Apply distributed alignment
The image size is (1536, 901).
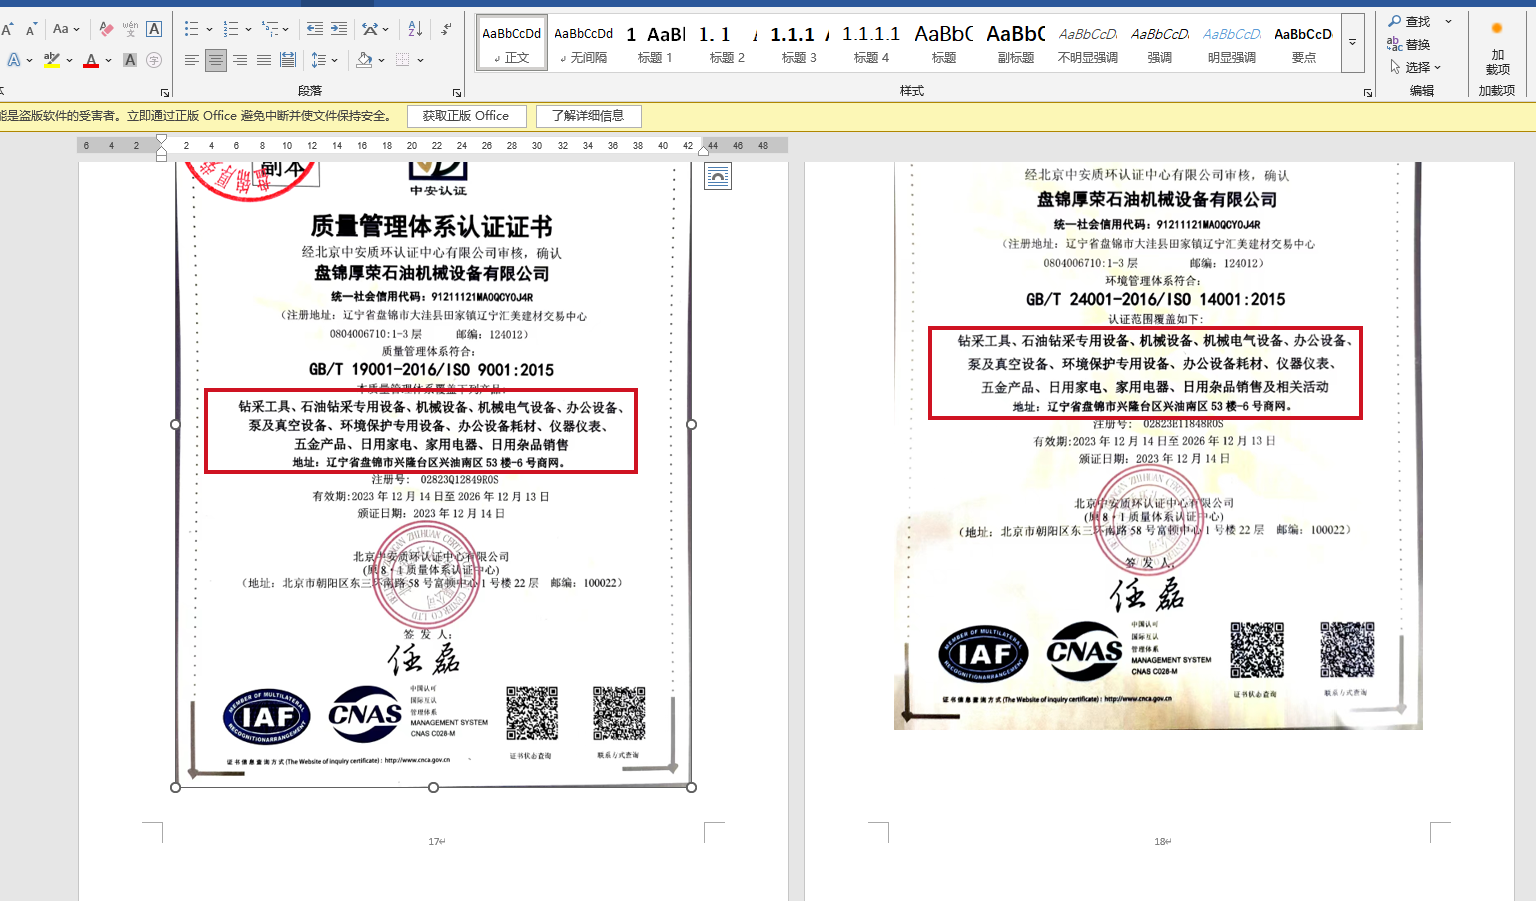(288, 60)
